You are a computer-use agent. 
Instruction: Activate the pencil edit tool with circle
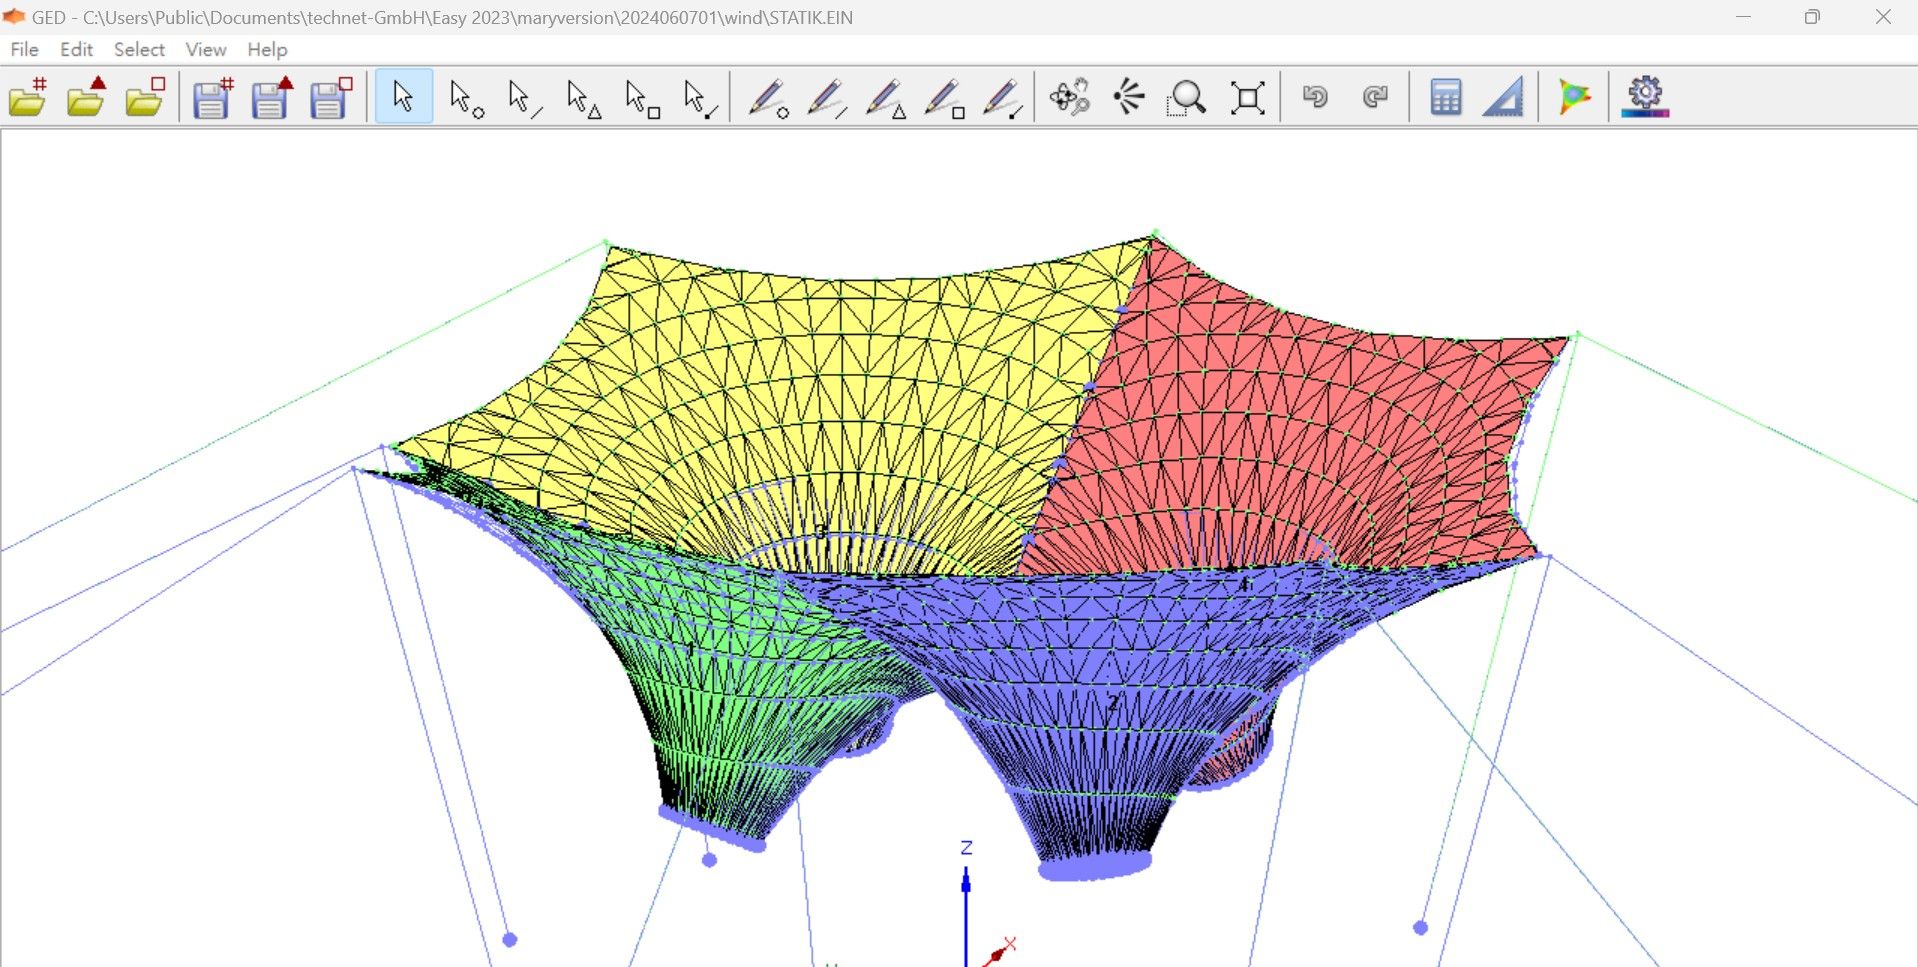[x=768, y=98]
